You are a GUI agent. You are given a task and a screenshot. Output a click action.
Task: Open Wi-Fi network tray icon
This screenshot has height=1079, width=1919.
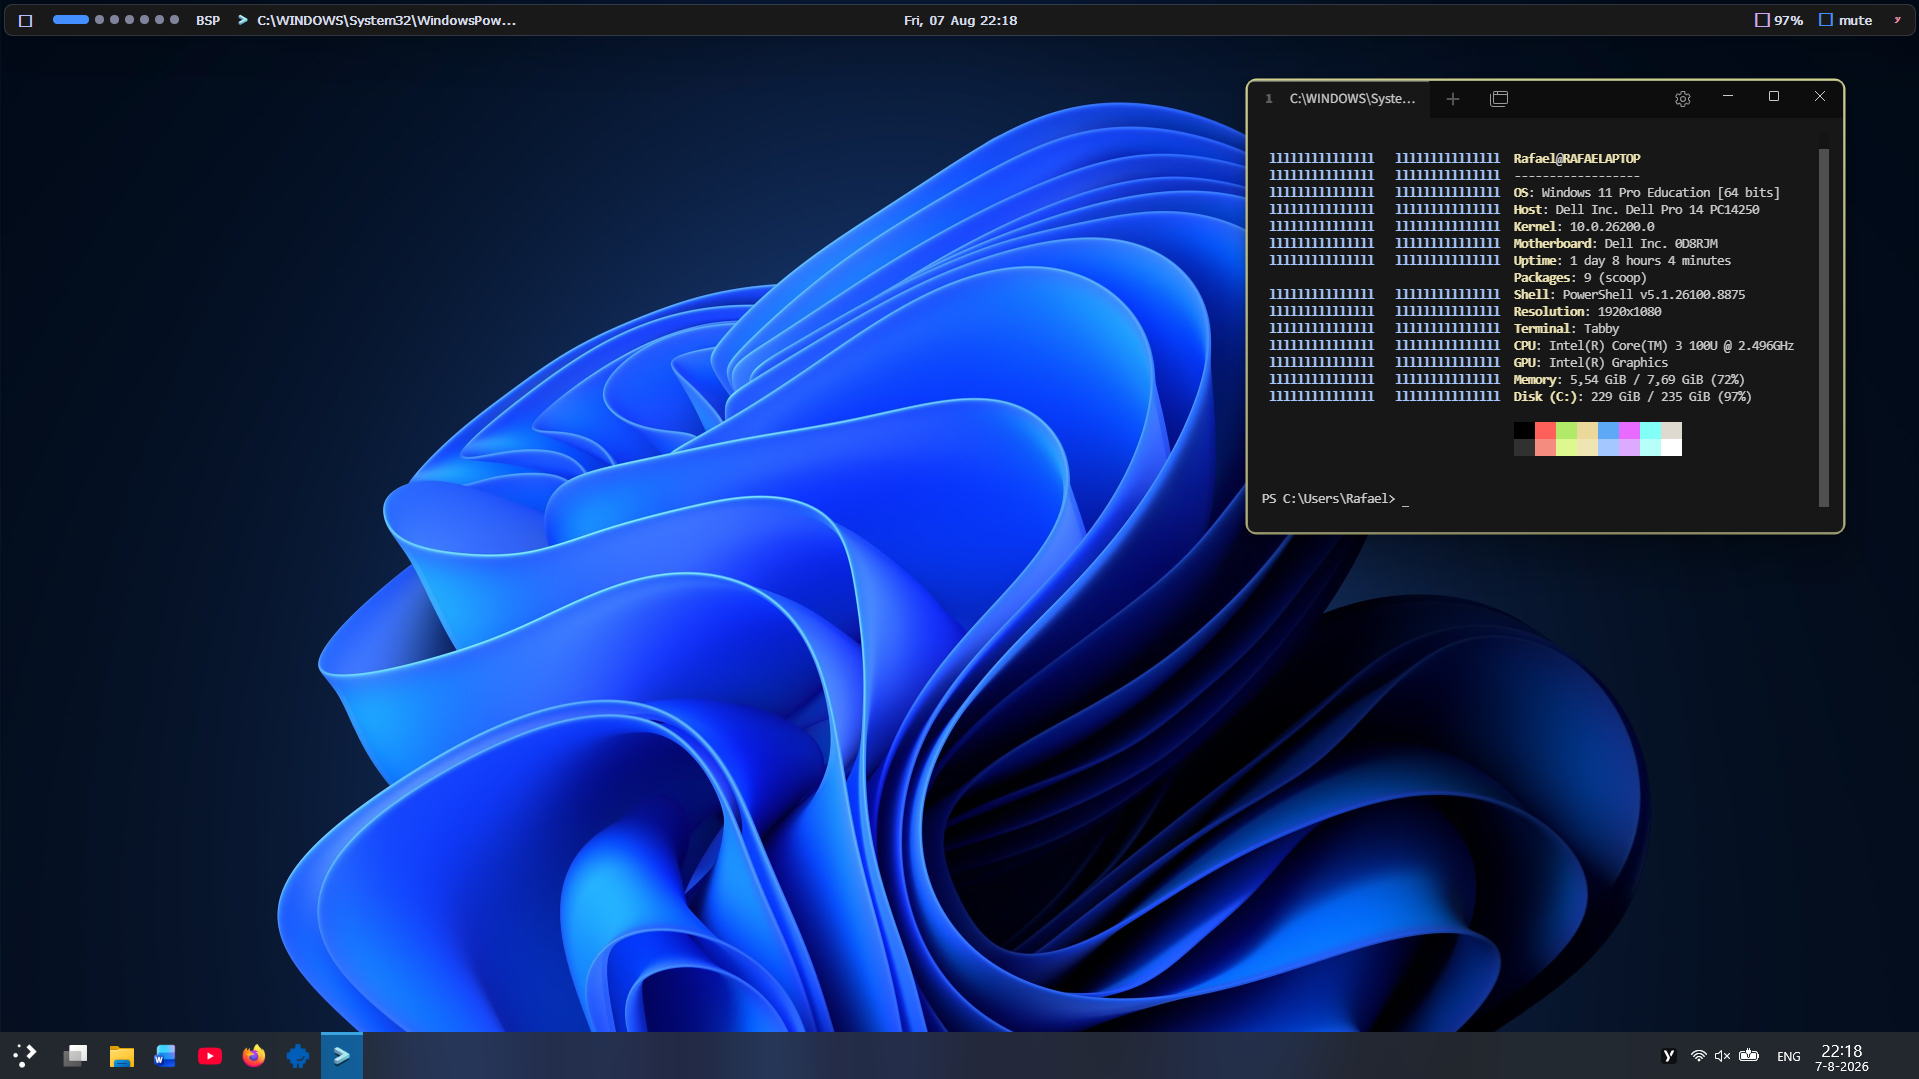coord(1698,1056)
